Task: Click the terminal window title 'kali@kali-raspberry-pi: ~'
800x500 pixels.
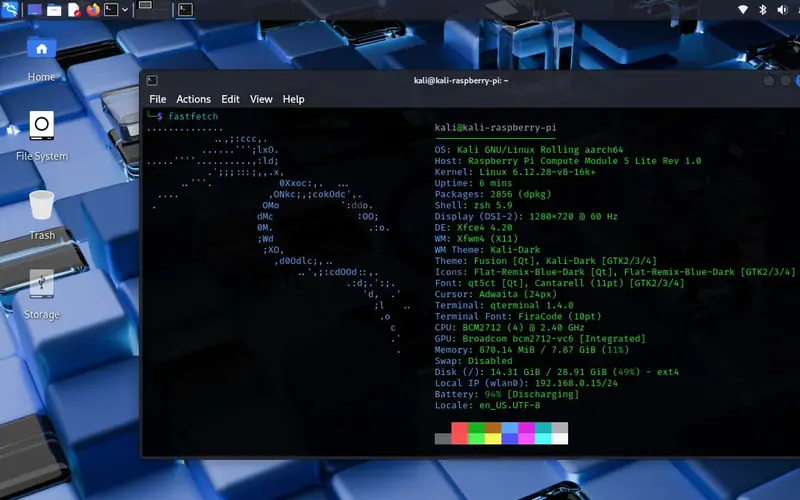Action: 461,81
